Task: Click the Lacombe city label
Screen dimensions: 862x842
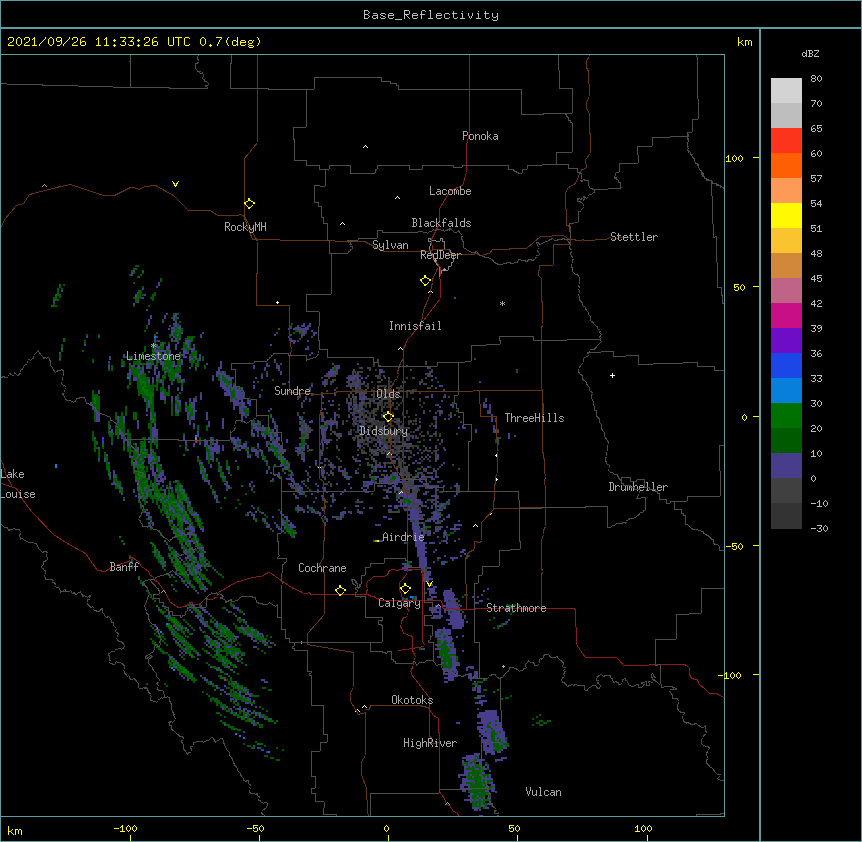Action: [x=450, y=191]
